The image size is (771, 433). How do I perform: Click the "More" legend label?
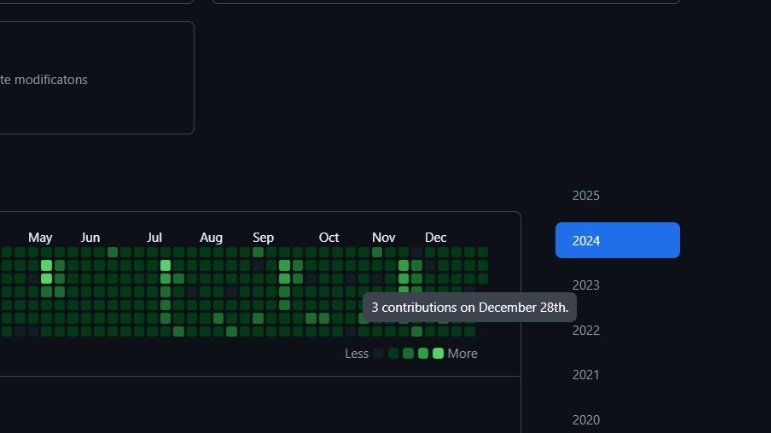(x=463, y=354)
